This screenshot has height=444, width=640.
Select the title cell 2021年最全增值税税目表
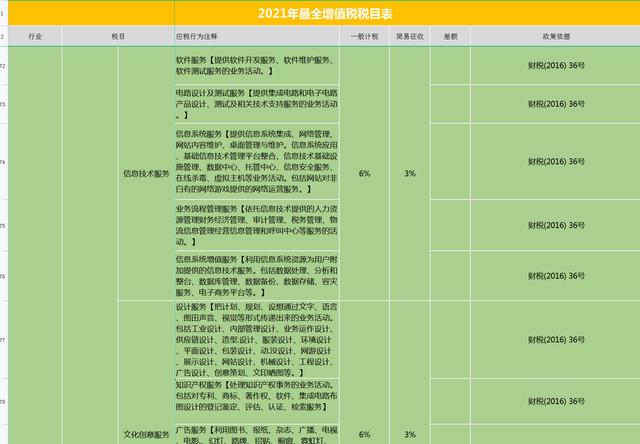324,14
